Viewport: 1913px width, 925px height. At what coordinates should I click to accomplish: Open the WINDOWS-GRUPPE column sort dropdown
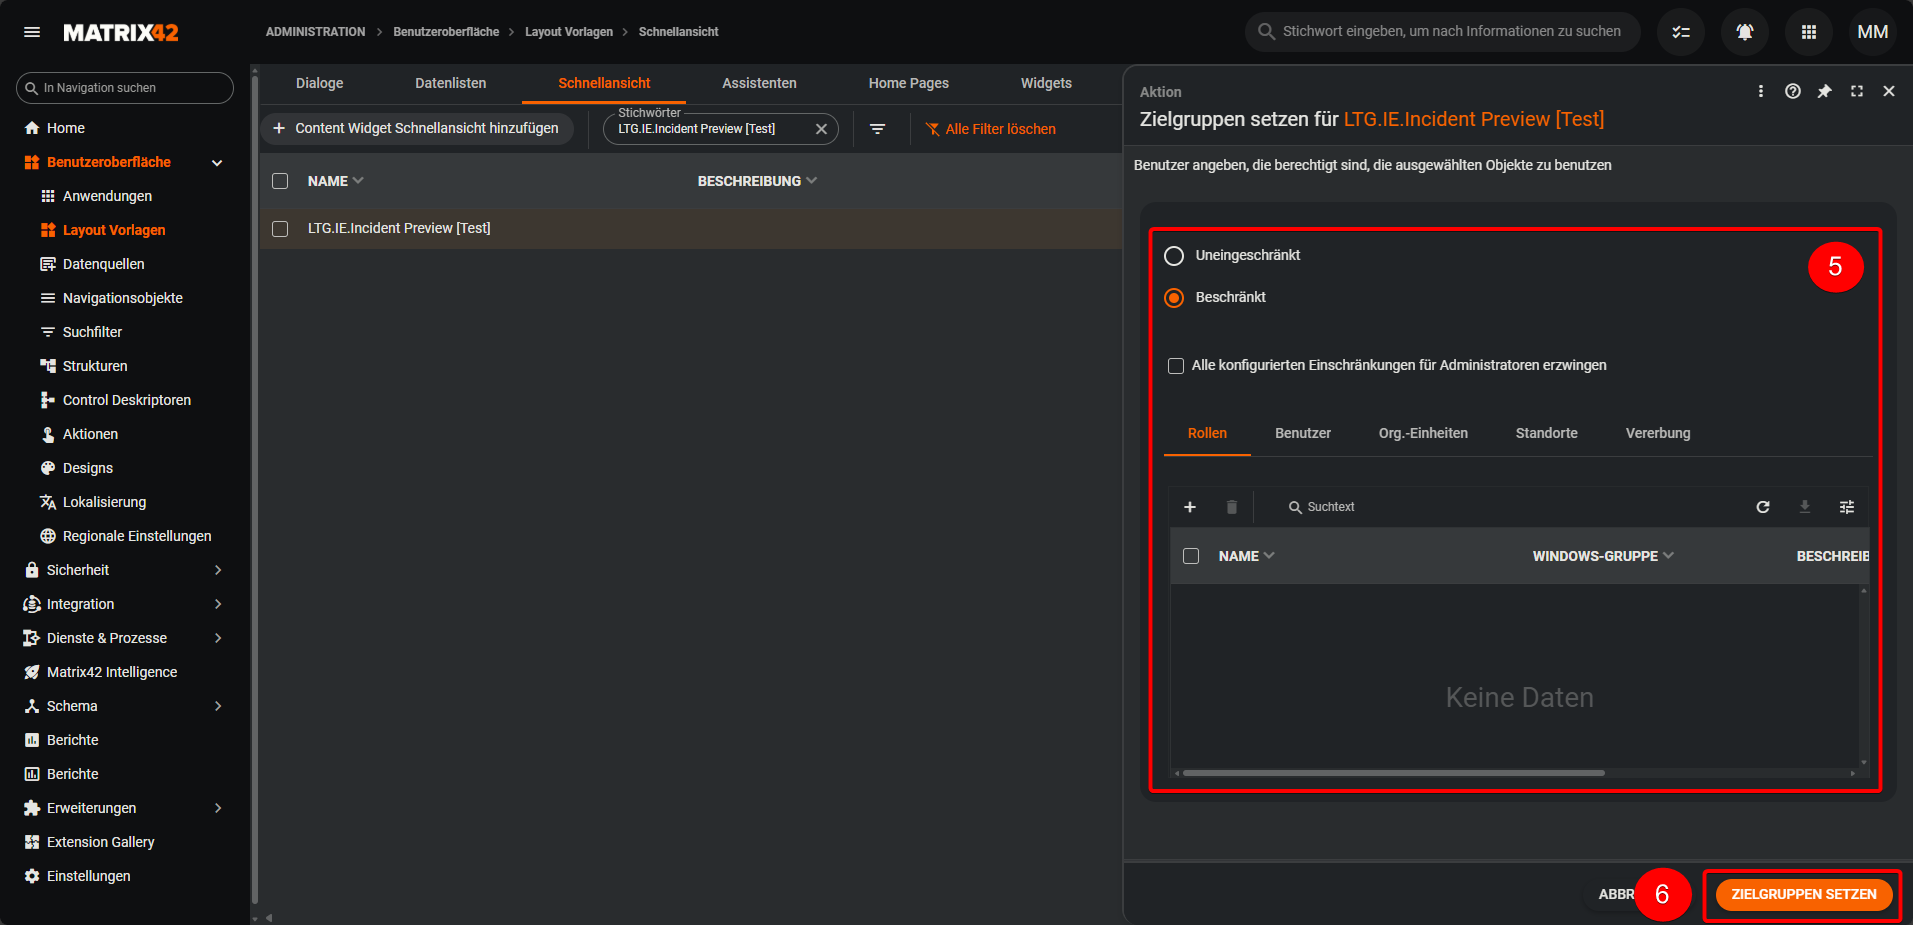click(x=1668, y=556)
